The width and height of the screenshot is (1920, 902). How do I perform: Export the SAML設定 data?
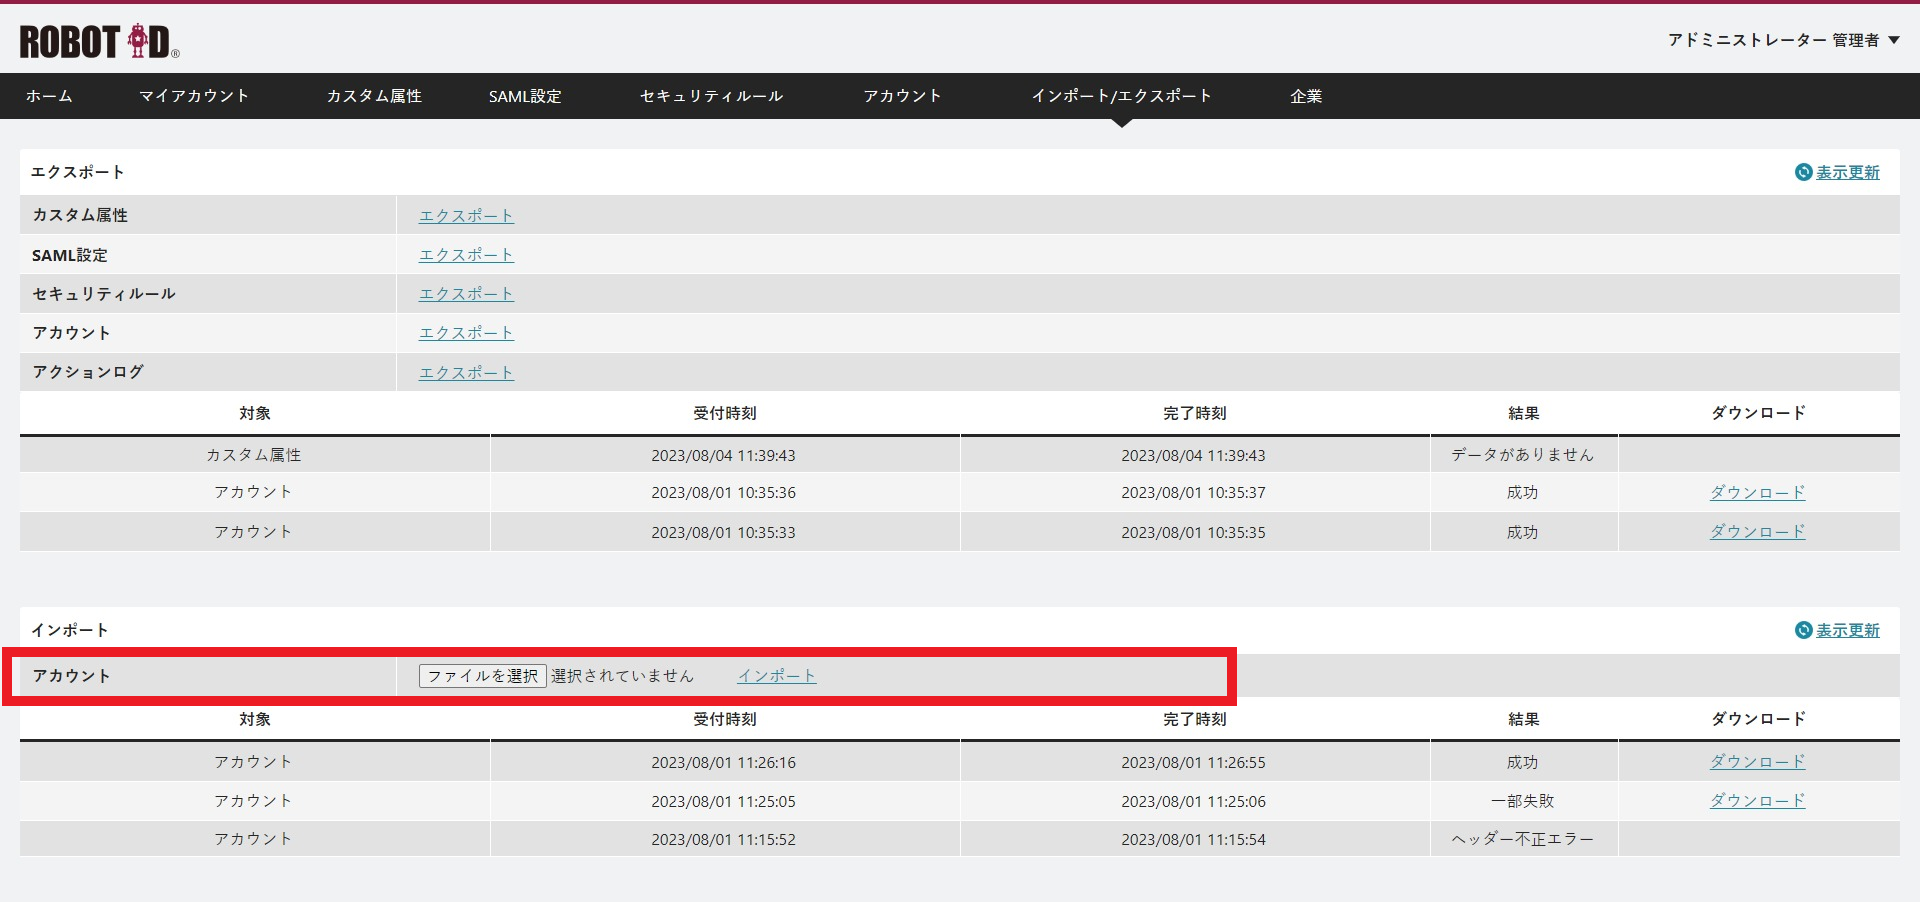pos(466,255)
